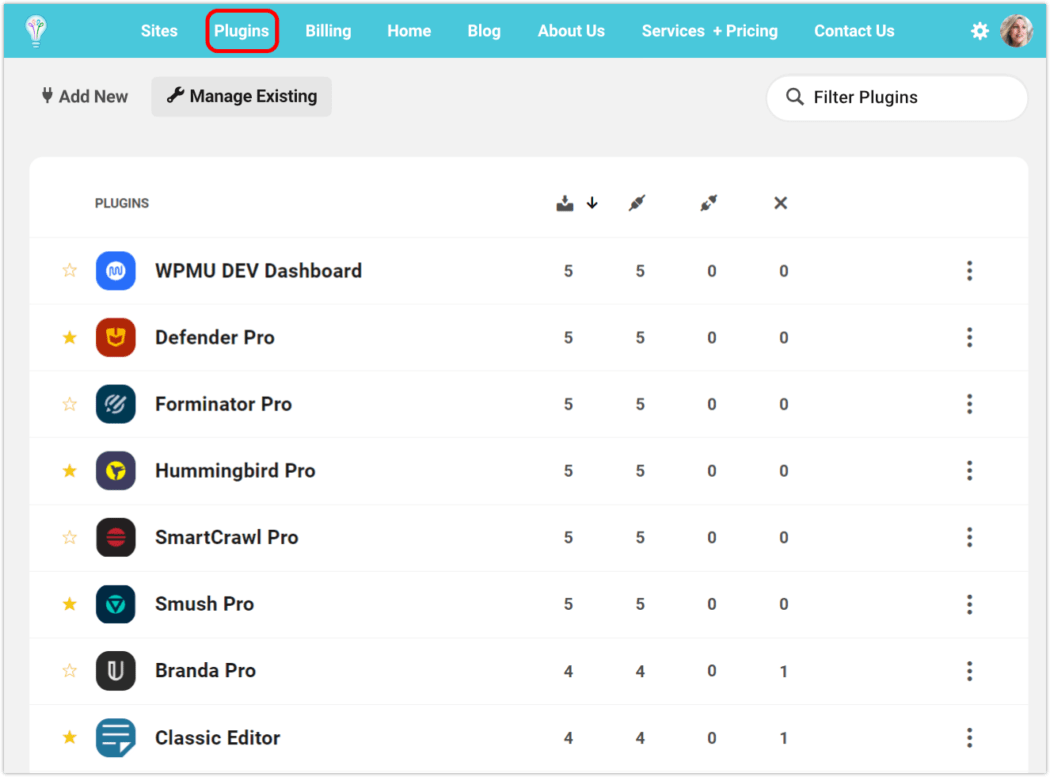1050x777 pixels.
Task: Unfavorite Smush Pro using its star
Action: click(x=70, y=604)
